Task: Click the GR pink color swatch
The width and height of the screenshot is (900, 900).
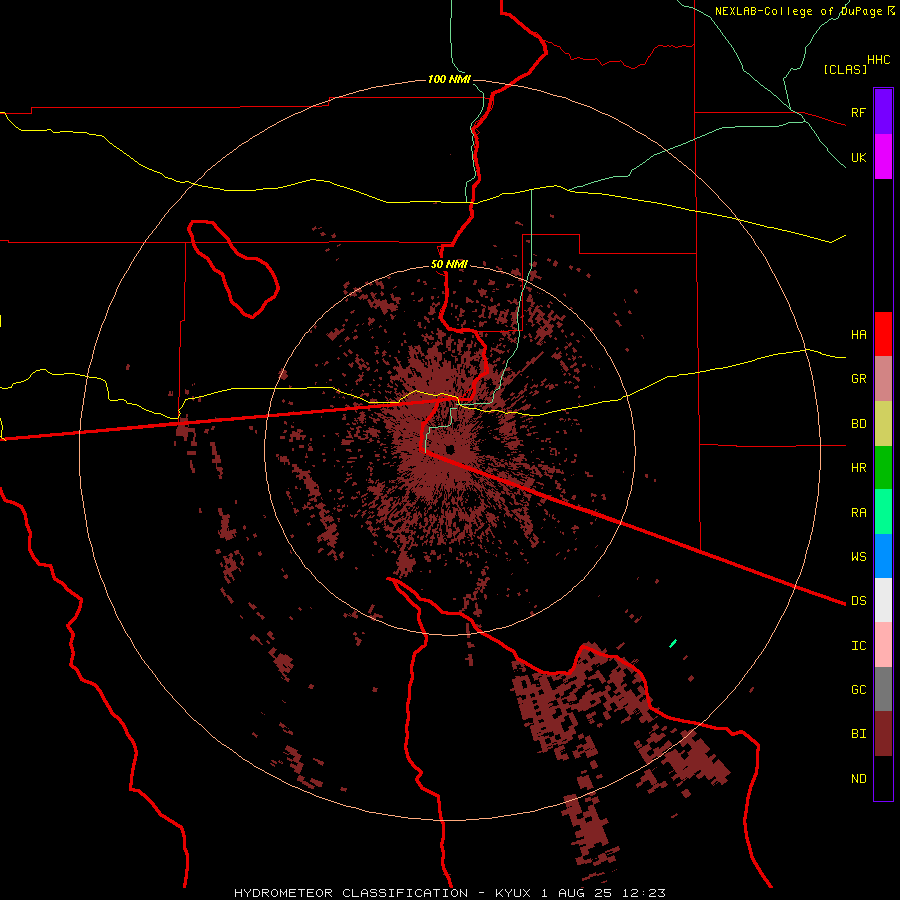Action: 883,379
